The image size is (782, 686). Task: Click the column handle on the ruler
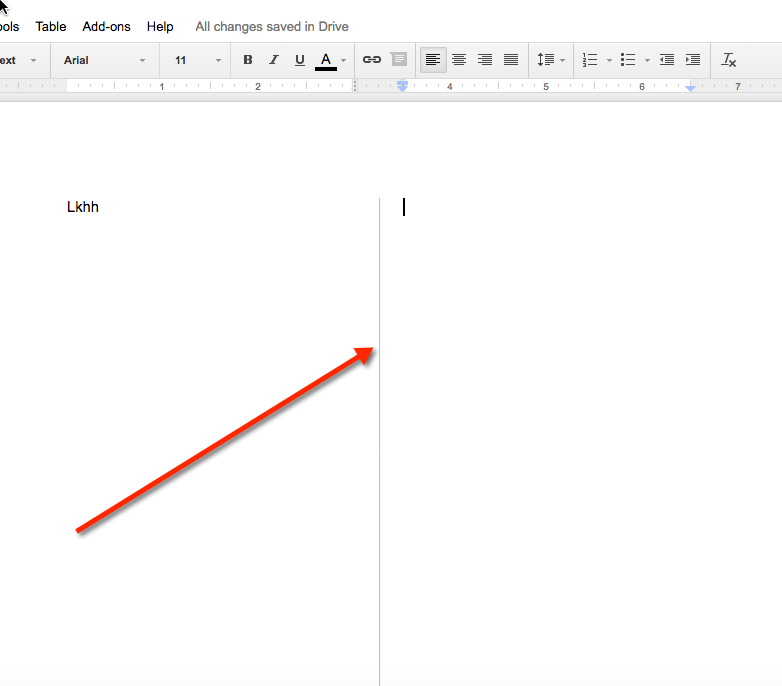tap(355, 86)
